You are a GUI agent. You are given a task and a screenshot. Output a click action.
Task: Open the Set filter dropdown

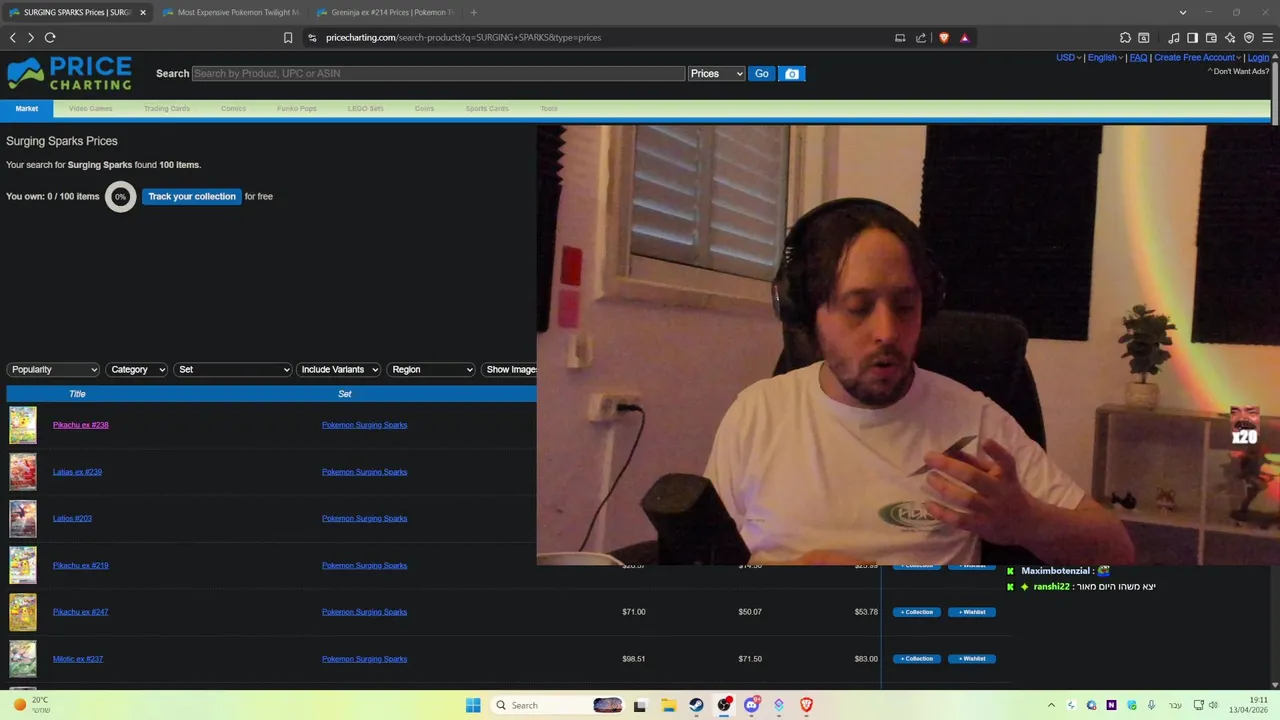click(232, 370)
